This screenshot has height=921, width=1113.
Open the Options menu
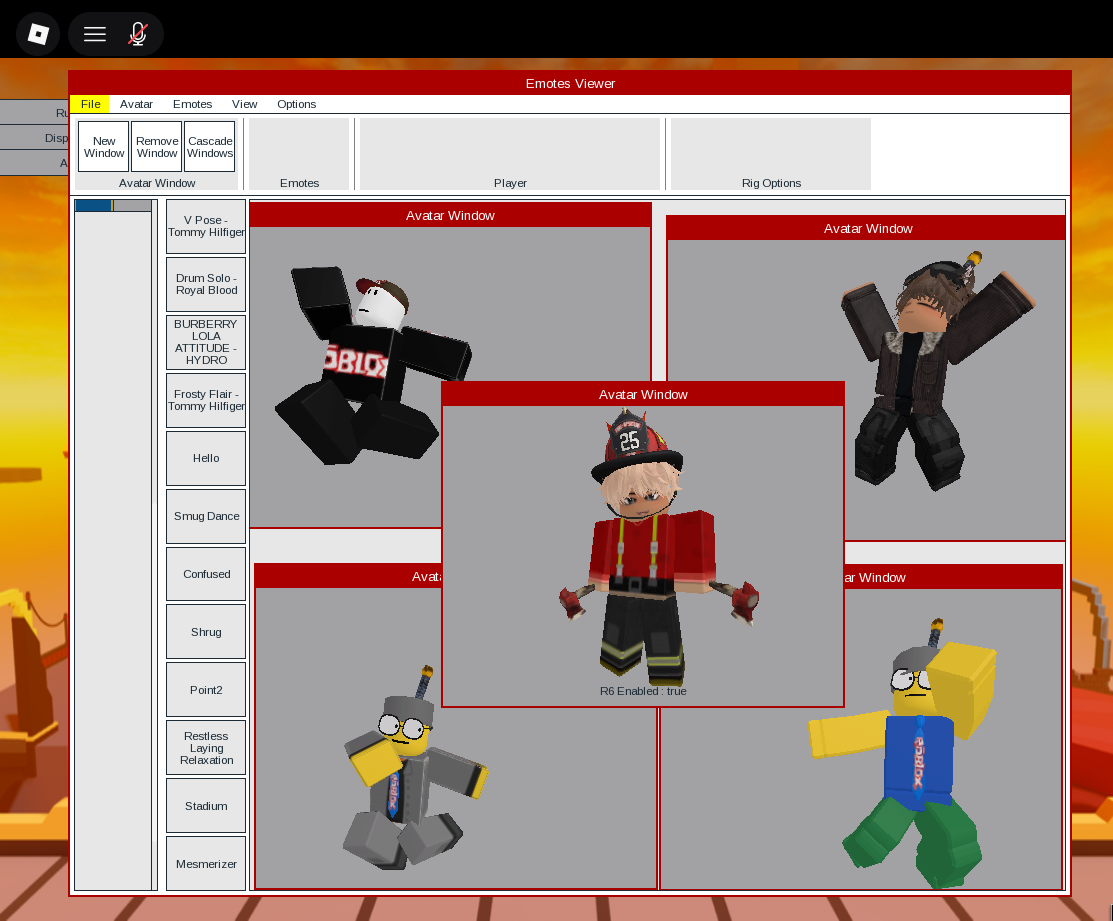click(297, 104)
